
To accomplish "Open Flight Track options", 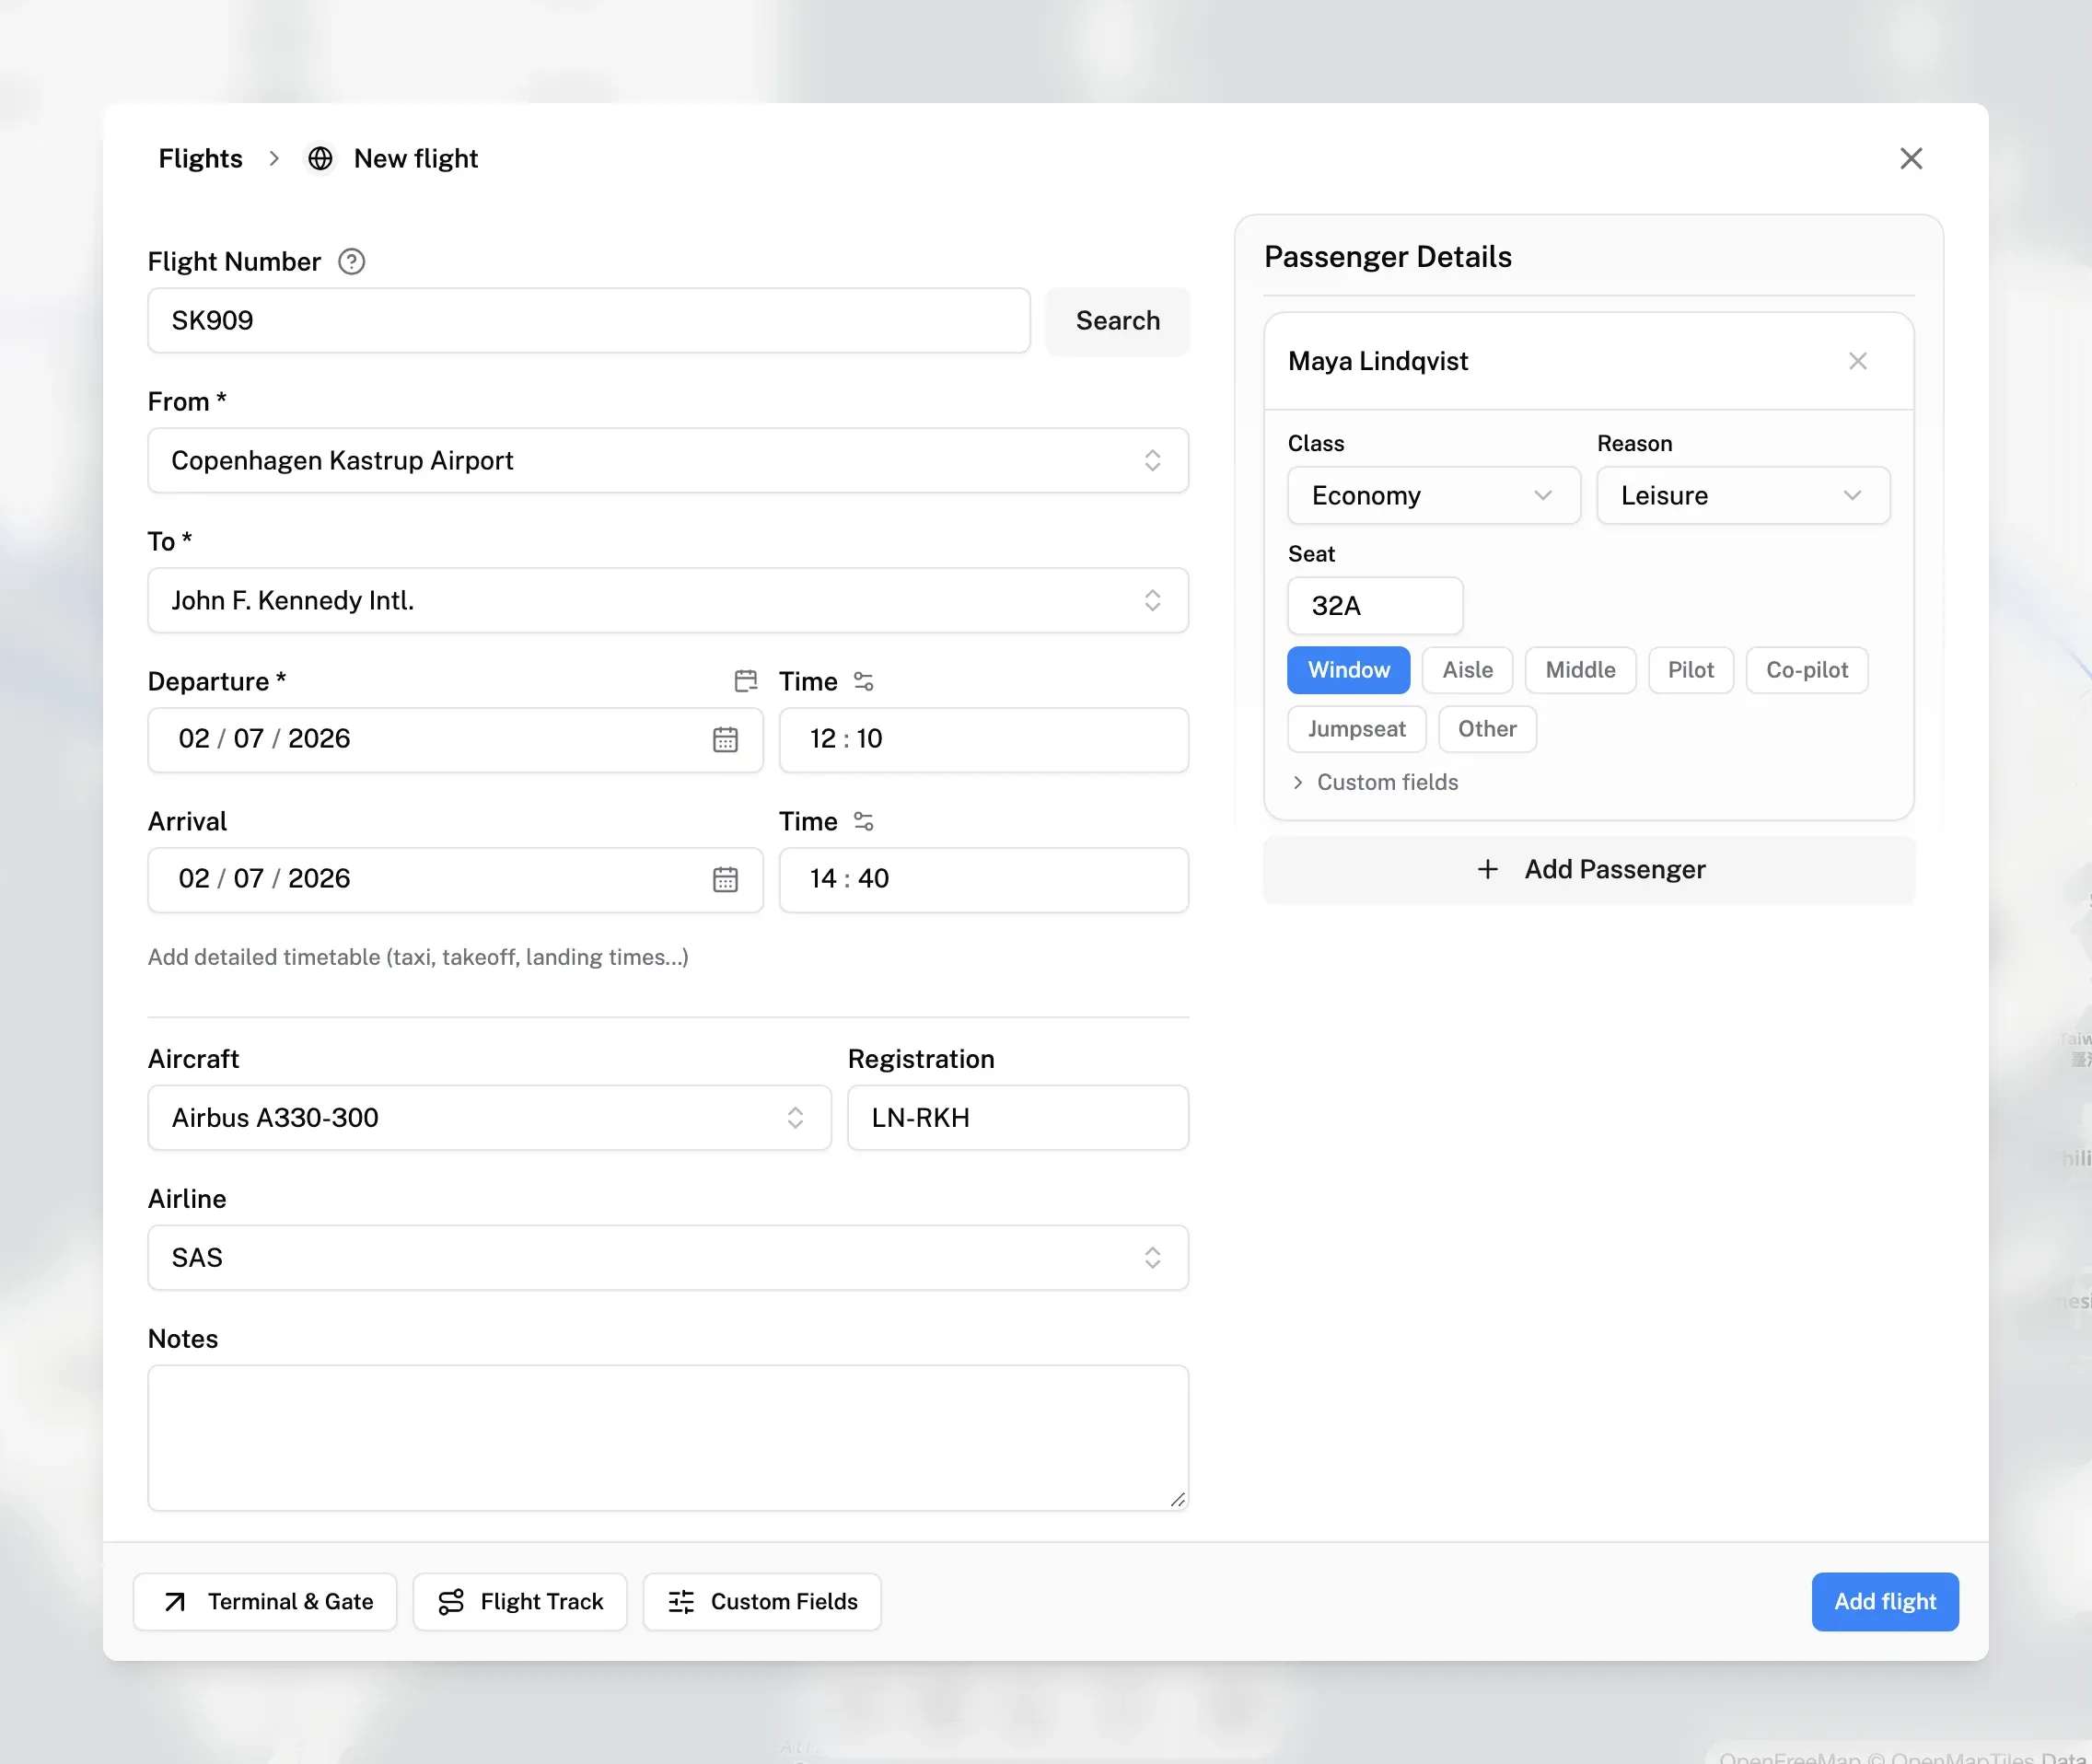I will click(520, 1602).
